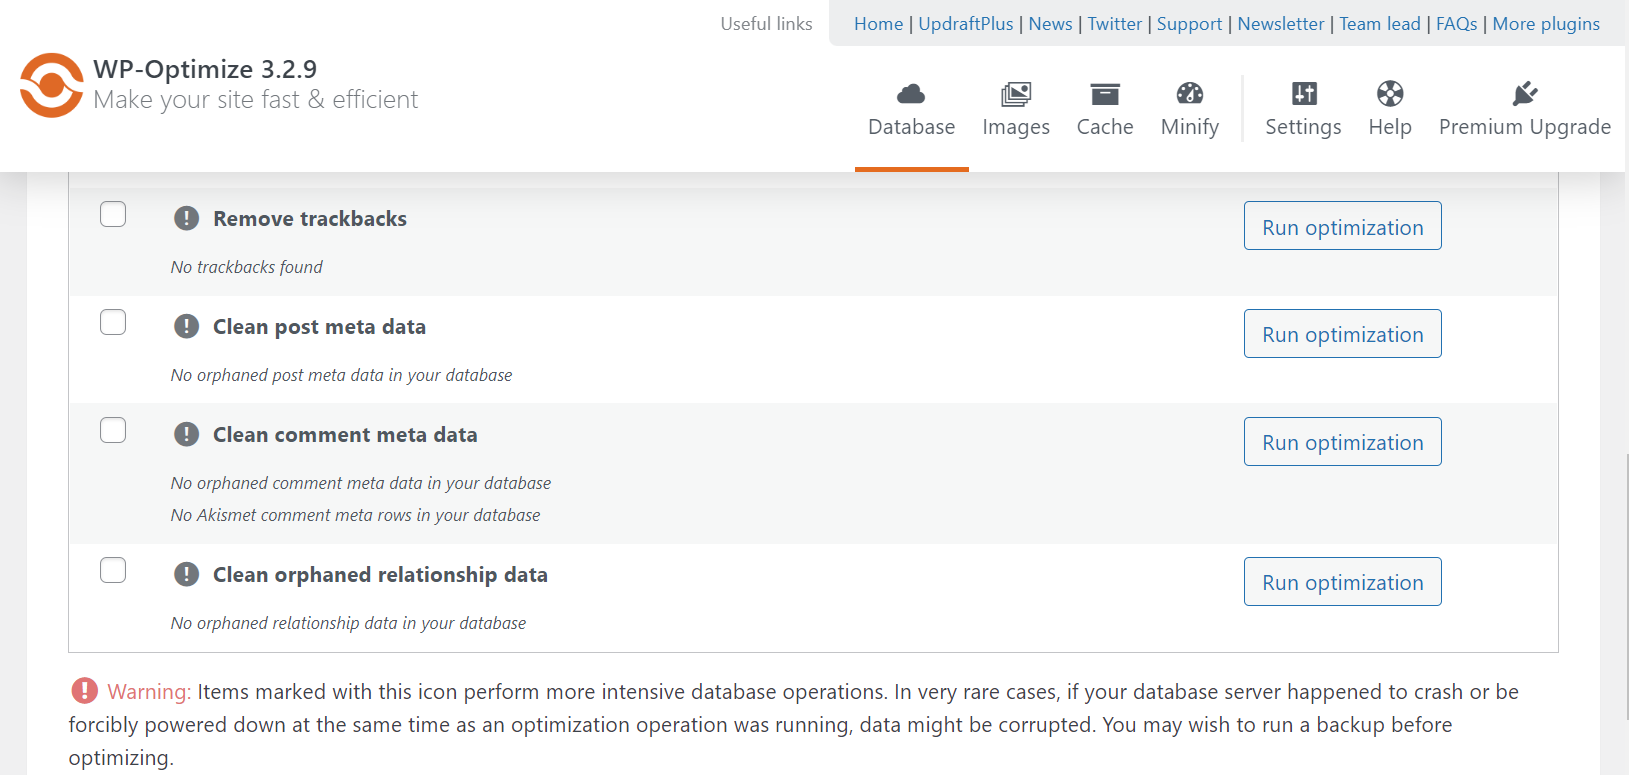Click info icon next to Remove trackbacks
The width and height of the screenshot is (1629, 775).
pos(186,218)
